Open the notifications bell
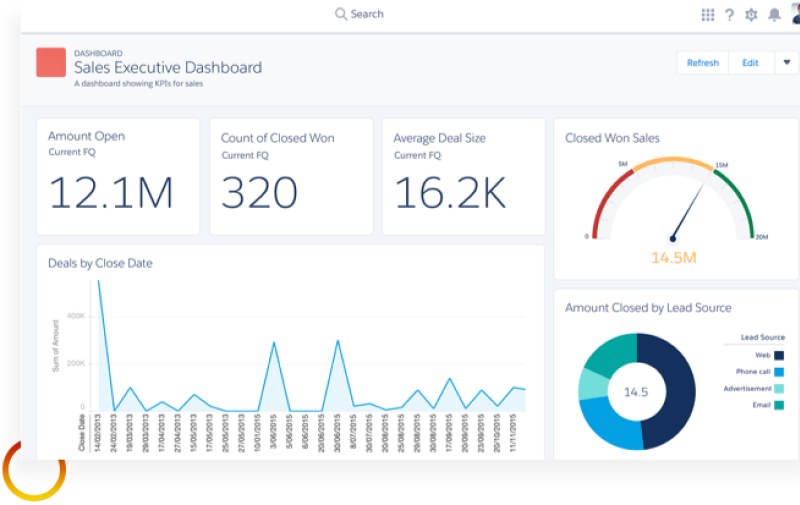The width and height of the screenshot is (800, 505). click(x=773, y=15)
